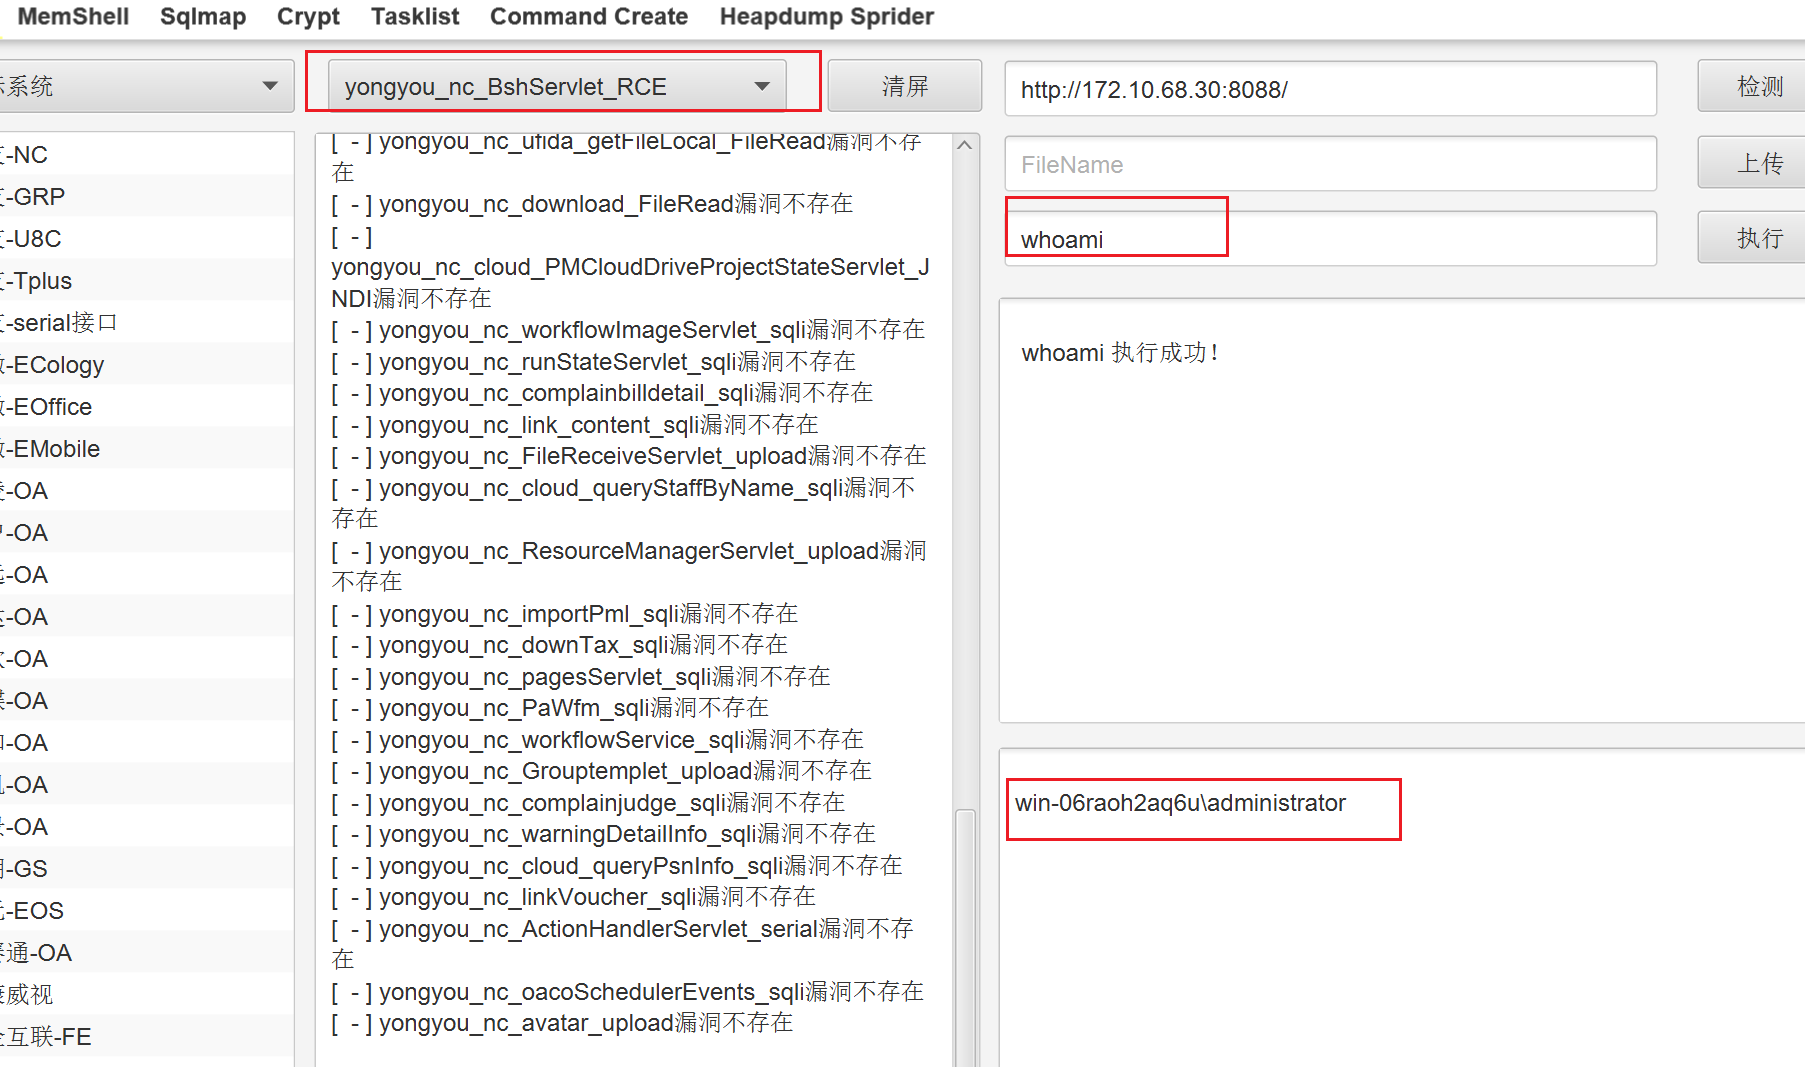Select the -serial接口 entry in the list
Screen dimensions: 1805x1067
pos(147,323)
